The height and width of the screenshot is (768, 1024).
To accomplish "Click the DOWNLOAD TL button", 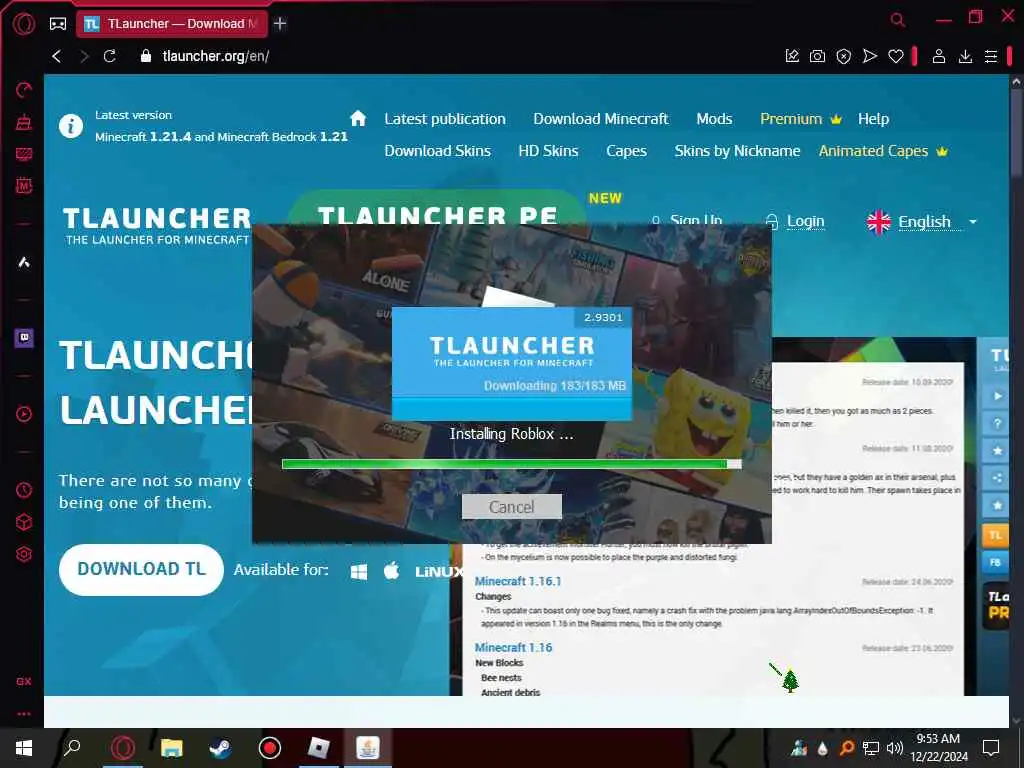I will pyautogui.click(x=141, y=569).
